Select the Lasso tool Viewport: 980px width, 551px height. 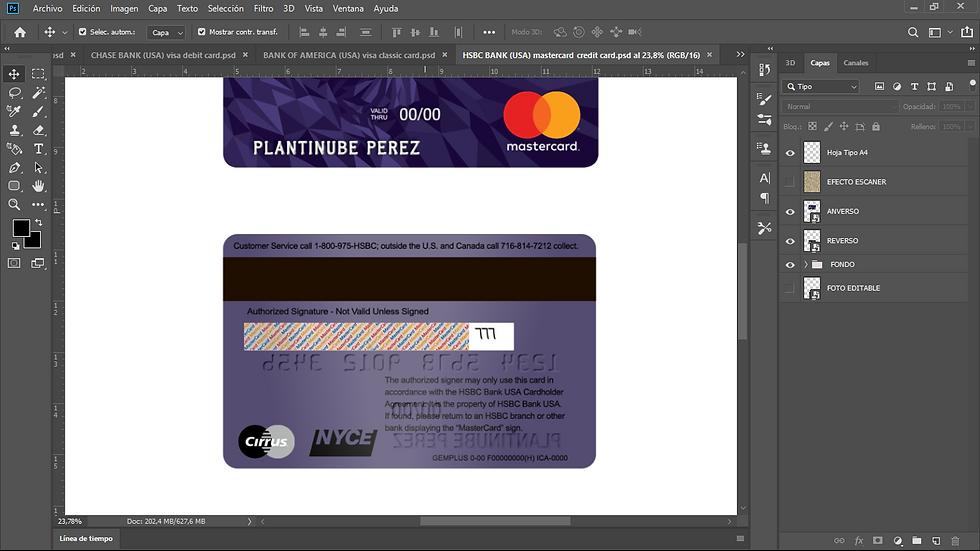14,92
